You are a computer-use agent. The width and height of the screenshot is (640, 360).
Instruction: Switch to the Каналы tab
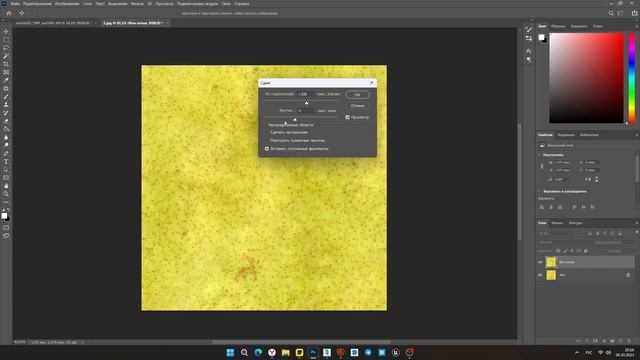557,223
